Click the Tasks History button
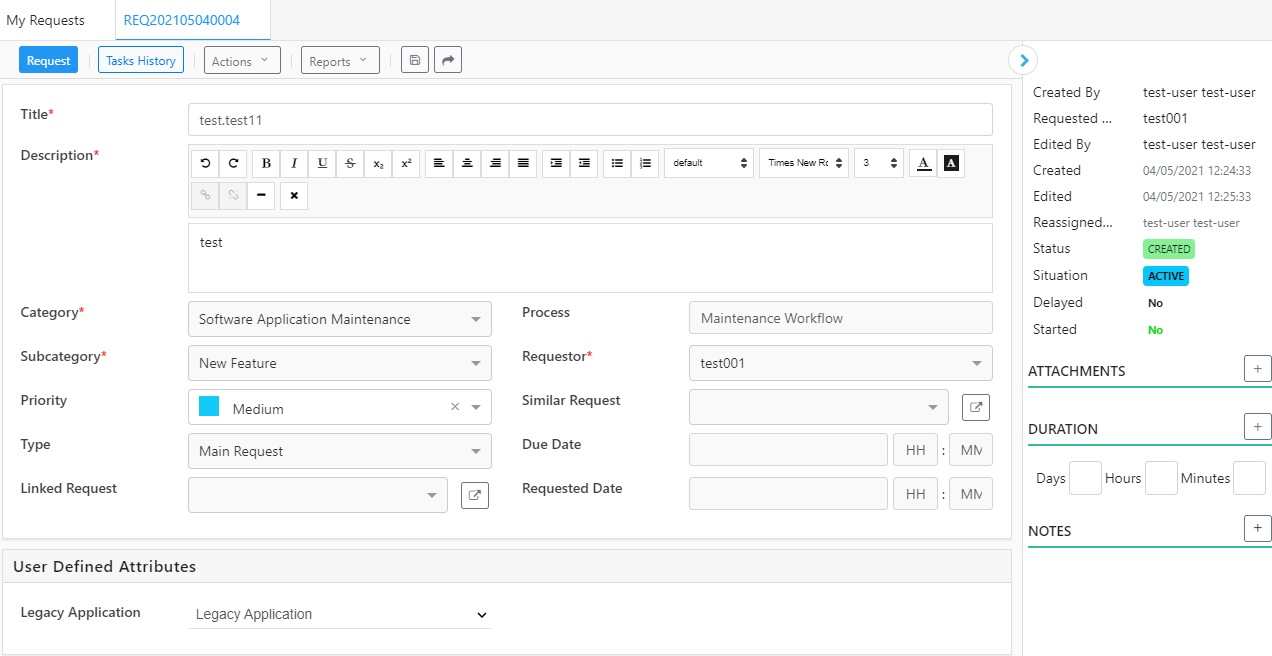The image size is (1272, 656). pos(141,61)
